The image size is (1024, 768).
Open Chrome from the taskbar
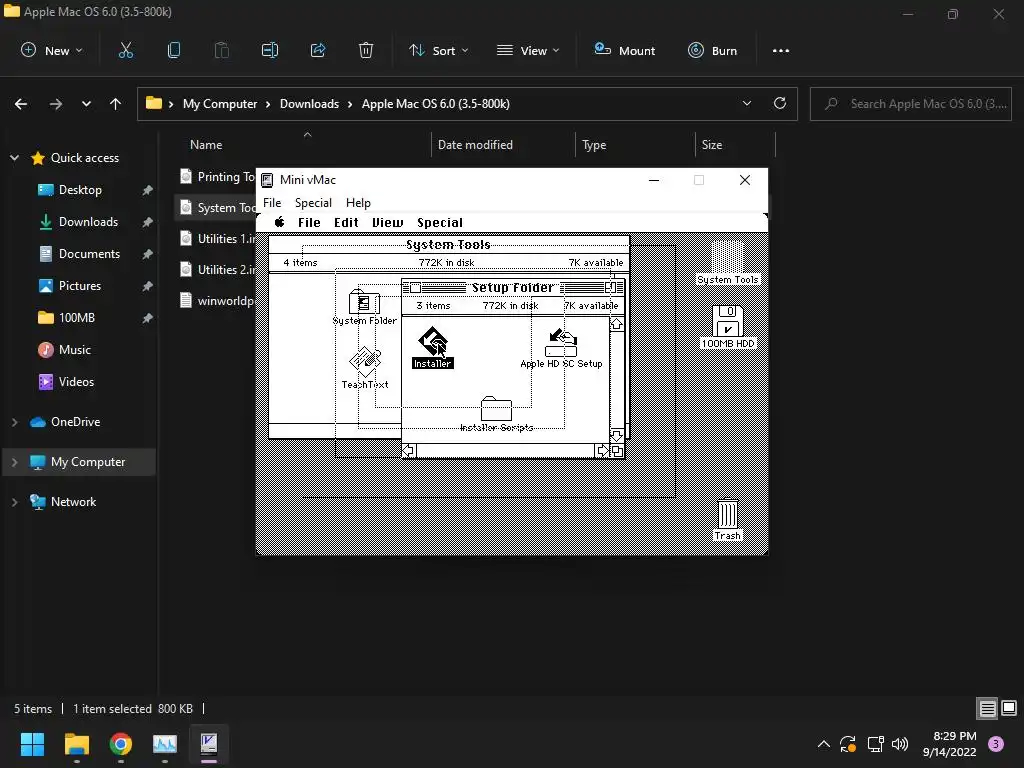[121, 744]
